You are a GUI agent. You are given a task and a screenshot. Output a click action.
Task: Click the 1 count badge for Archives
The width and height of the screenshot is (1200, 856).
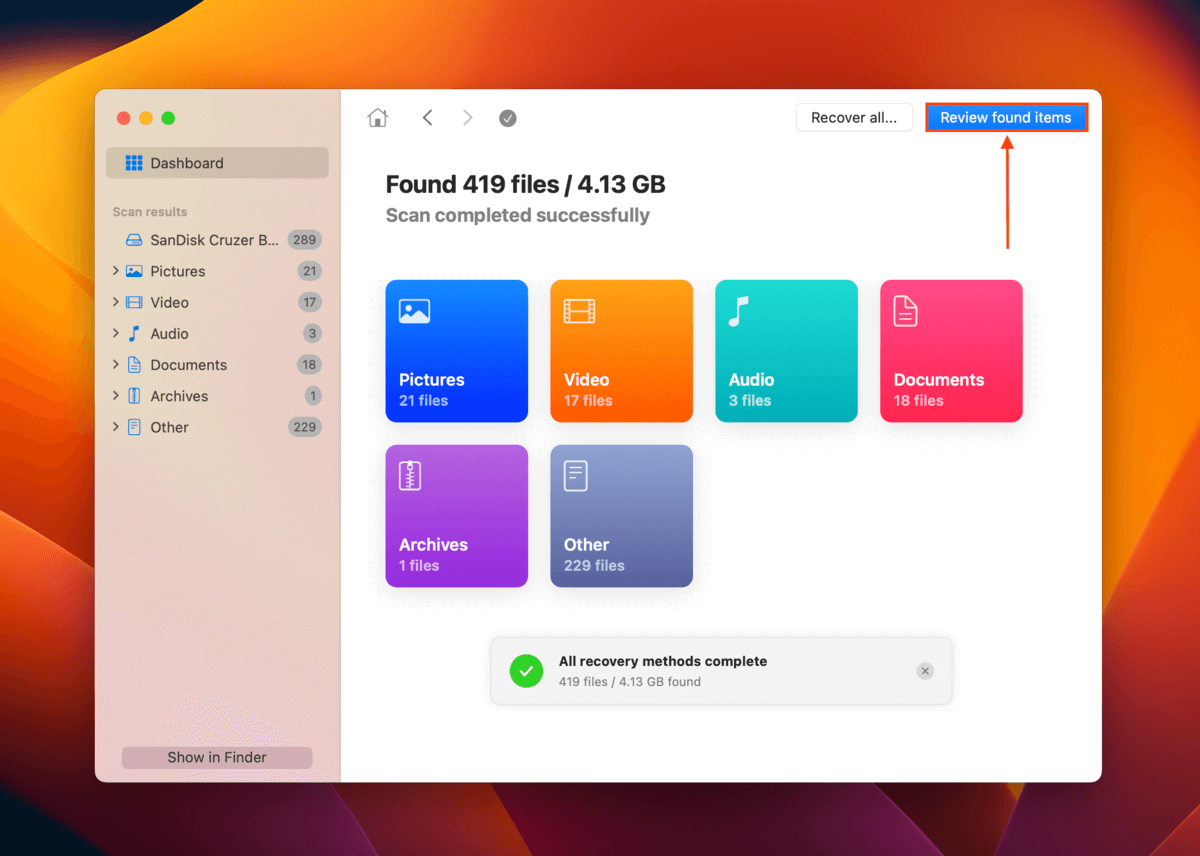[312, 396]
